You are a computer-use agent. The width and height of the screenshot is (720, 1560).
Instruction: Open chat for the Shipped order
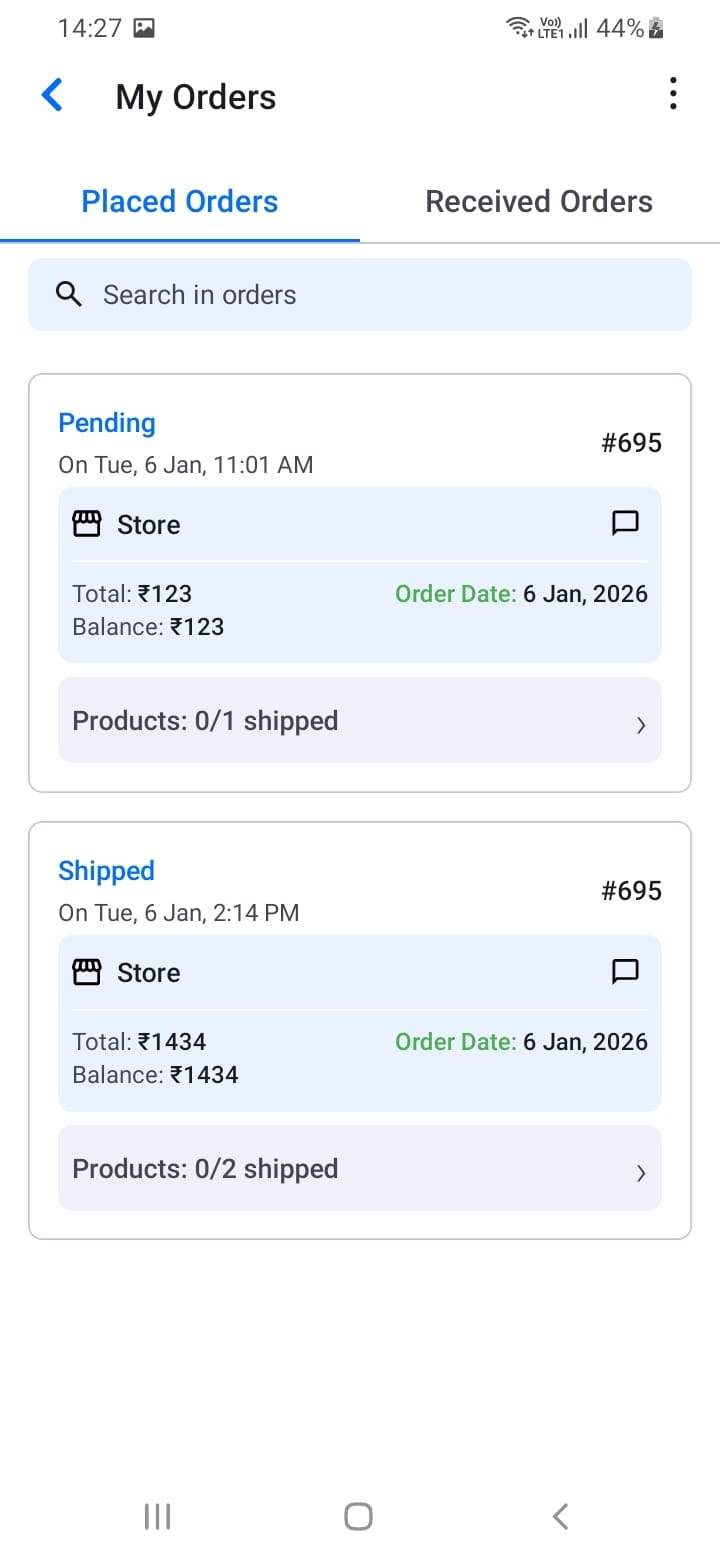pyautogui.click(x=625, y=971)
